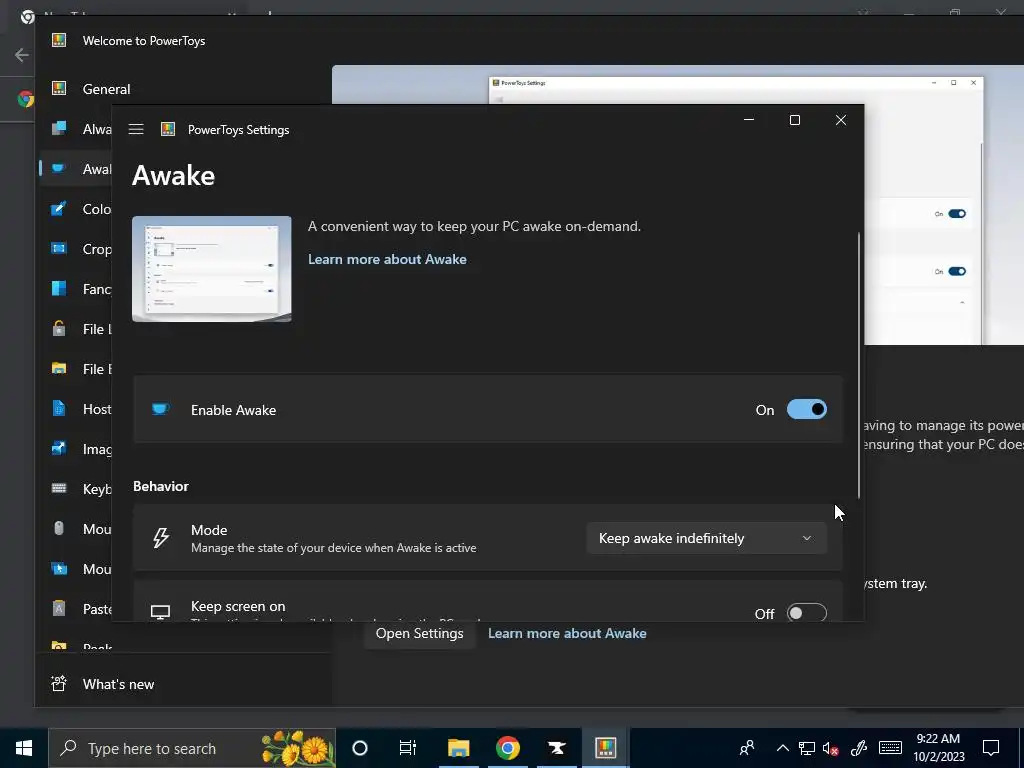Toggle the Keep screen on switch
Screen dimensions: 1024x768
coord(807,613)
